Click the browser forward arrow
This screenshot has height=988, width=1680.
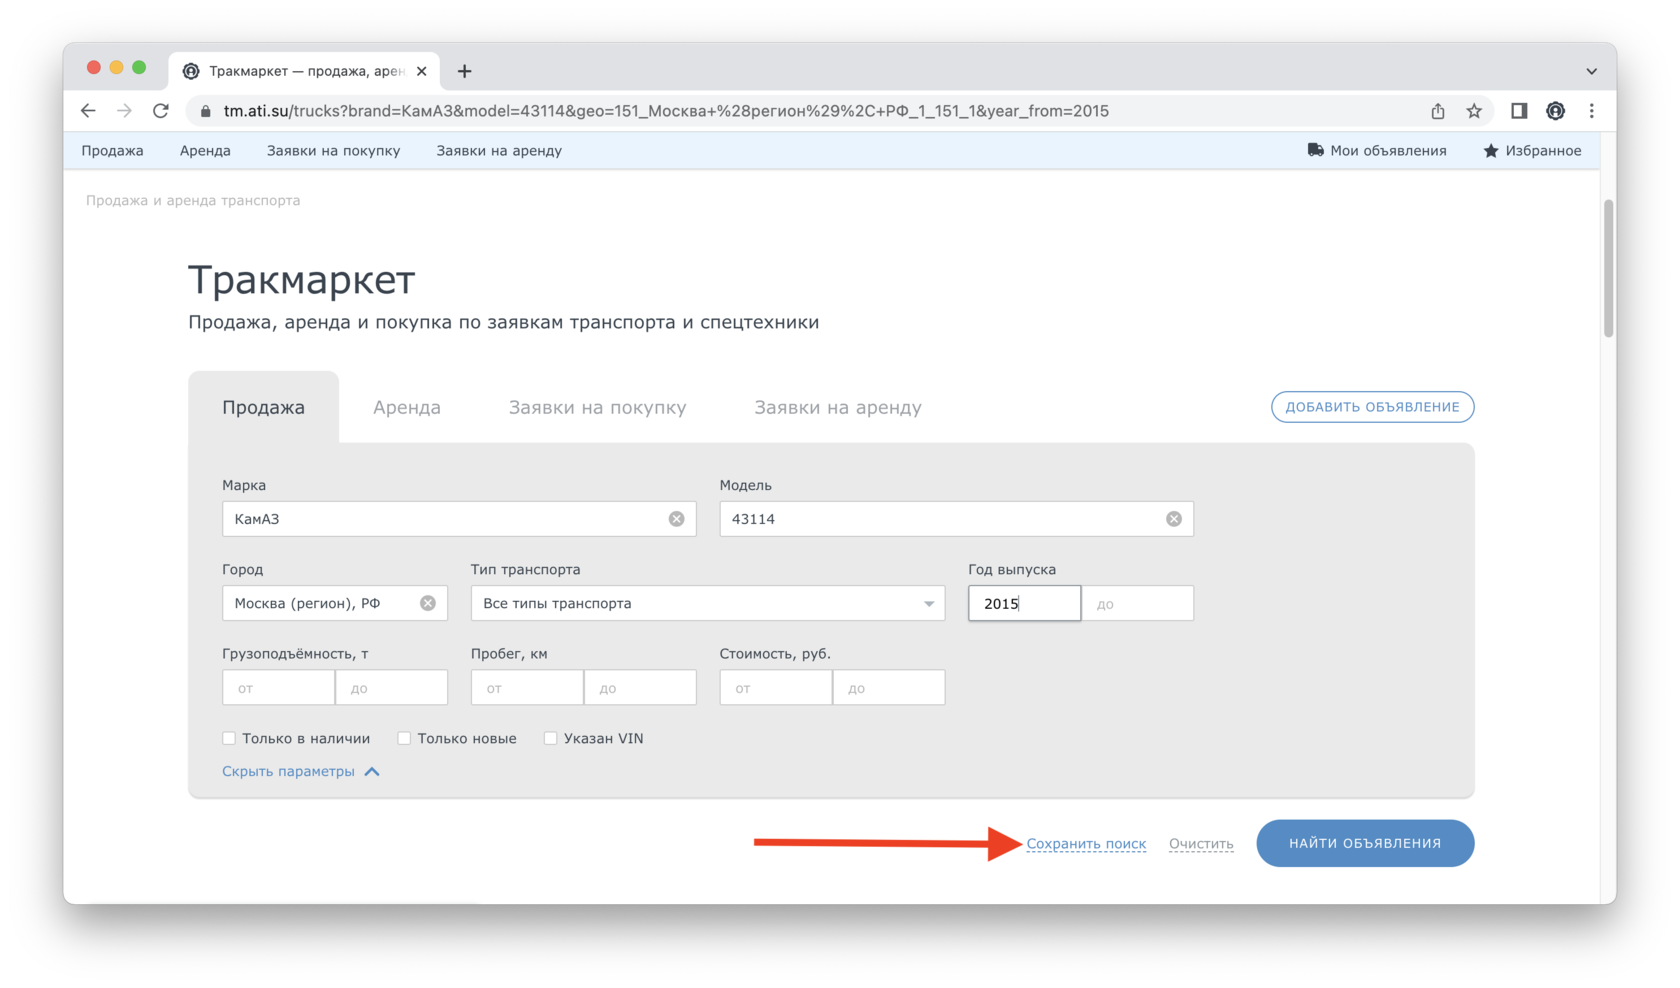pyautogui.click(x=124, y=111)
